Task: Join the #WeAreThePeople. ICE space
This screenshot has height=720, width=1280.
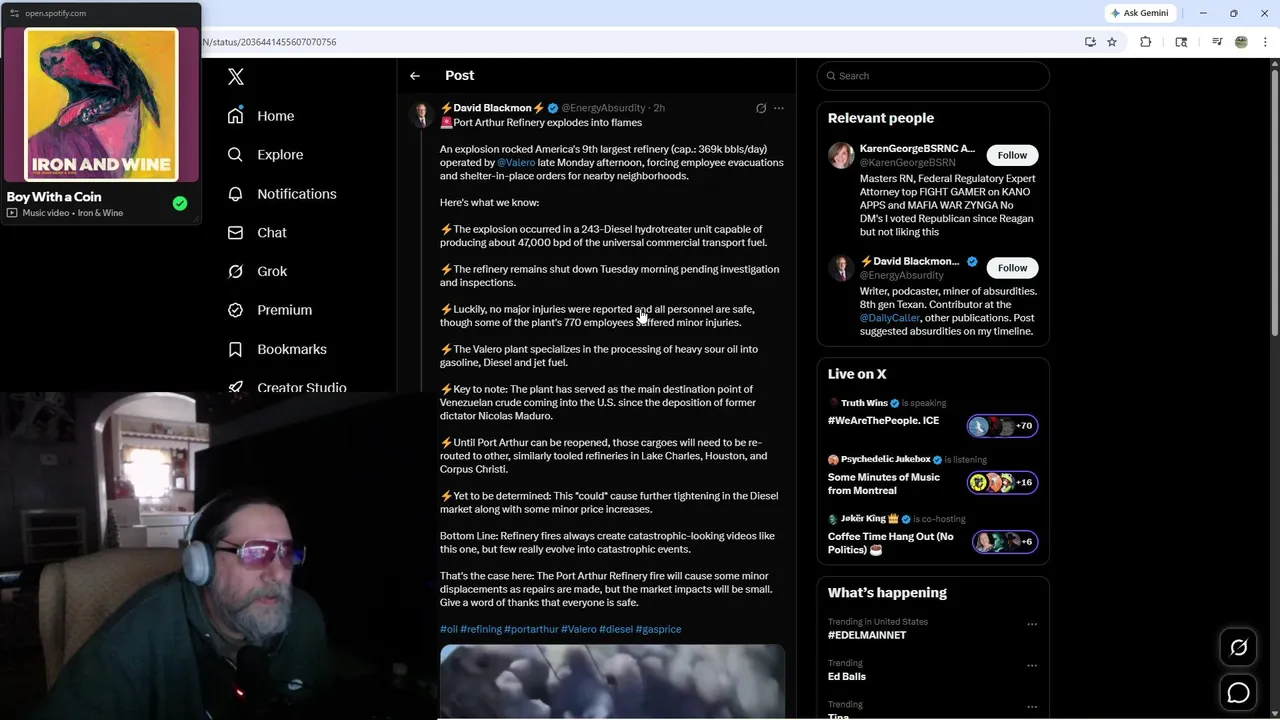Action: 883,421
